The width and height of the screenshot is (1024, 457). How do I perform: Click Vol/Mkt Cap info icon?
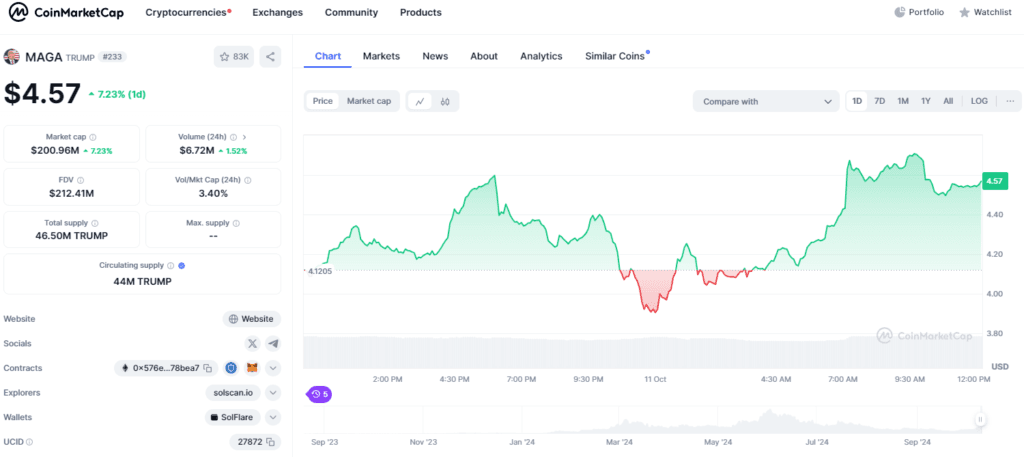coord(248,180)
